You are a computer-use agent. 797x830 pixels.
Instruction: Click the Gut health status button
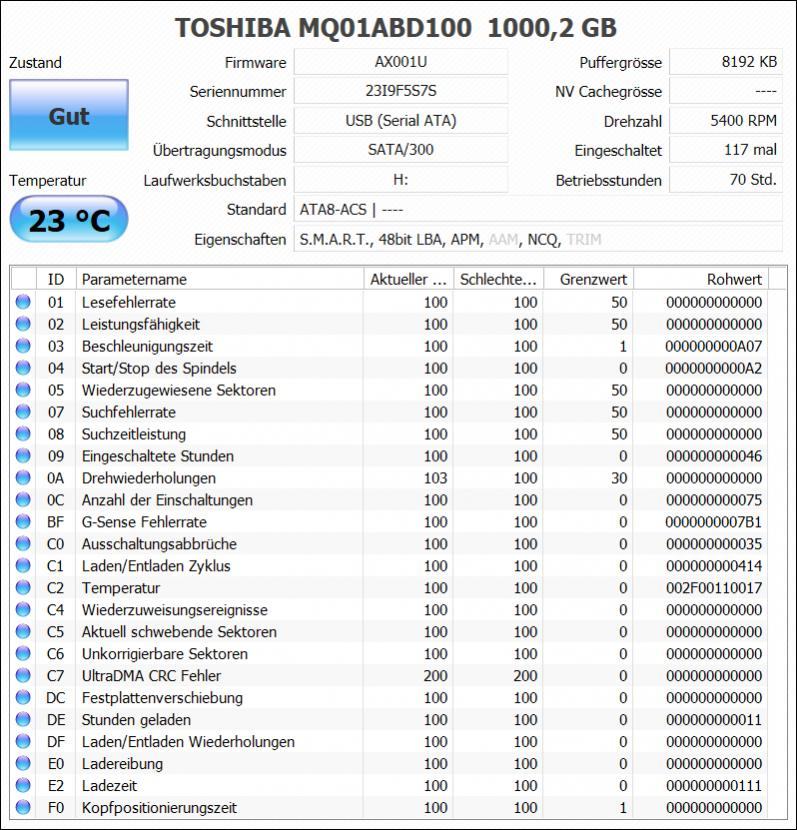(69, 115)
